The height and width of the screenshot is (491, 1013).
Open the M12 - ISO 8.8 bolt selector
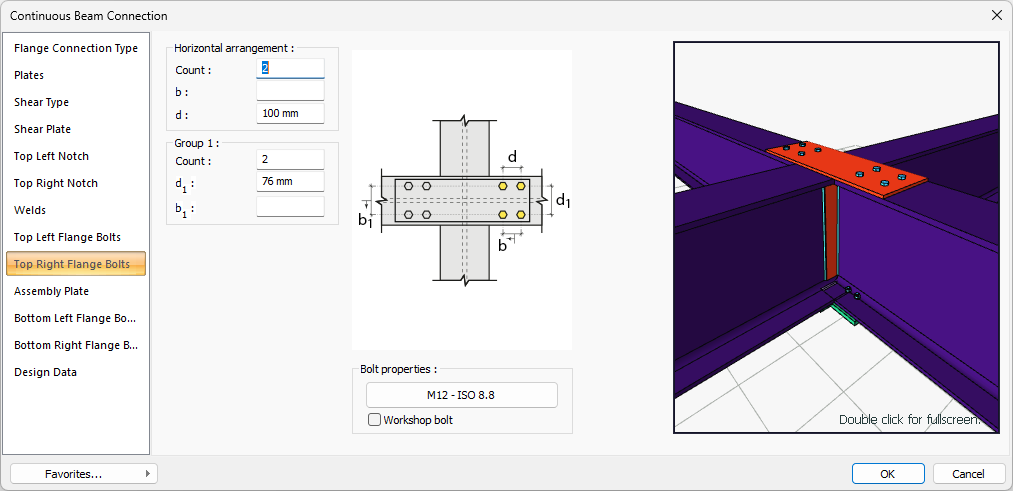[461, 395]
